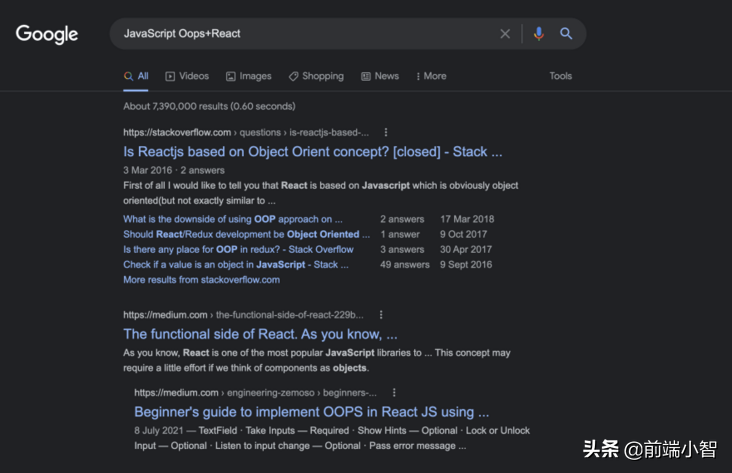This screenshot has height=473, width=732.
Task: Select the All results tab
Action: click(136, 76)
